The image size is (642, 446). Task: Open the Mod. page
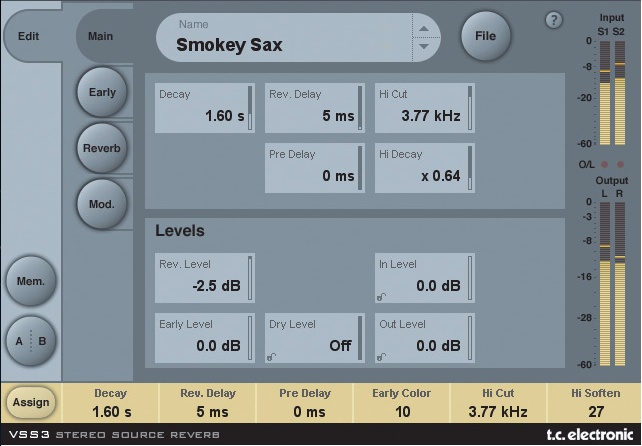click(x=102, y=204)
